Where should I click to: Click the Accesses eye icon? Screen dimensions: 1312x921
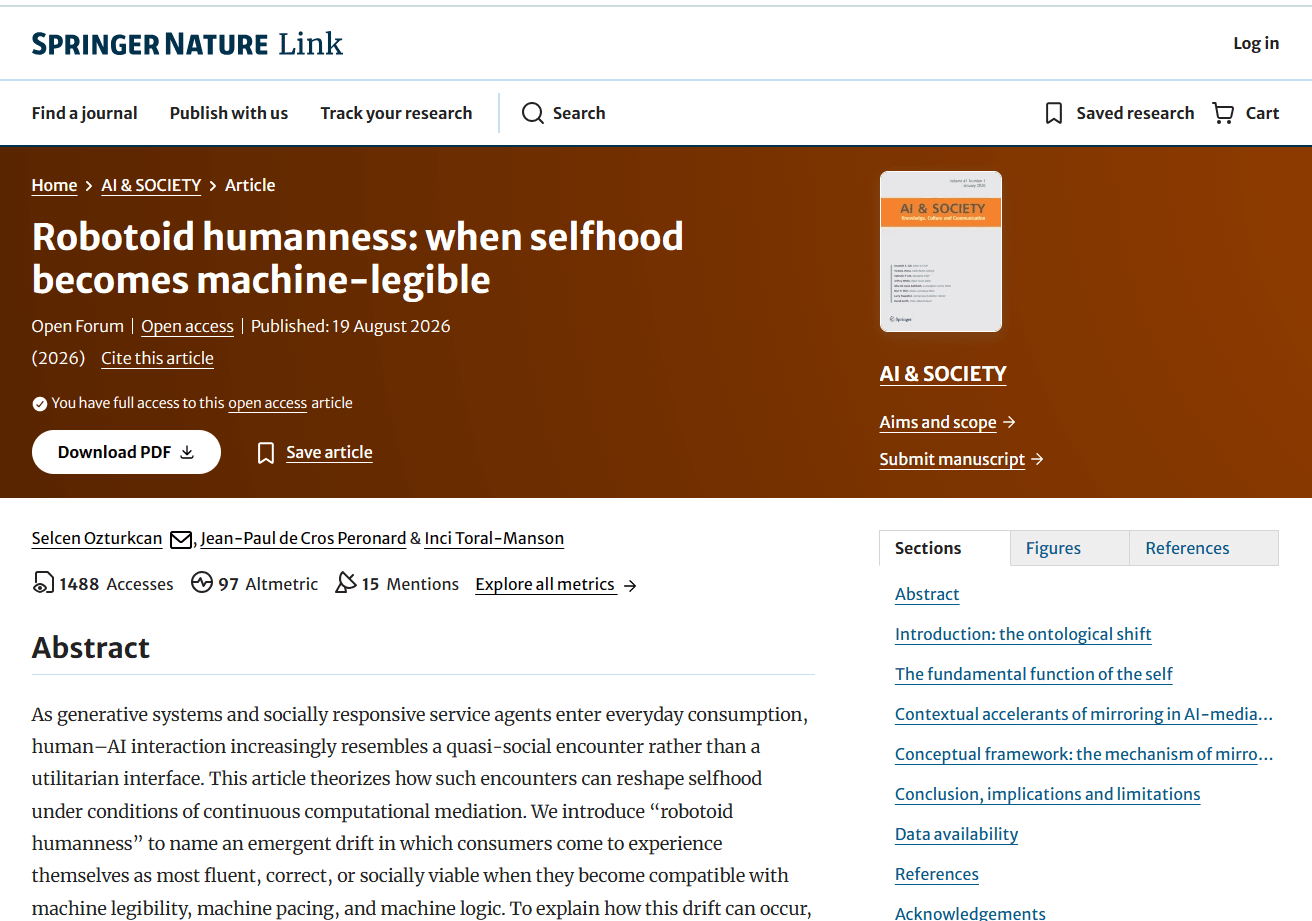pyautogui.click(x=43, y=583)
